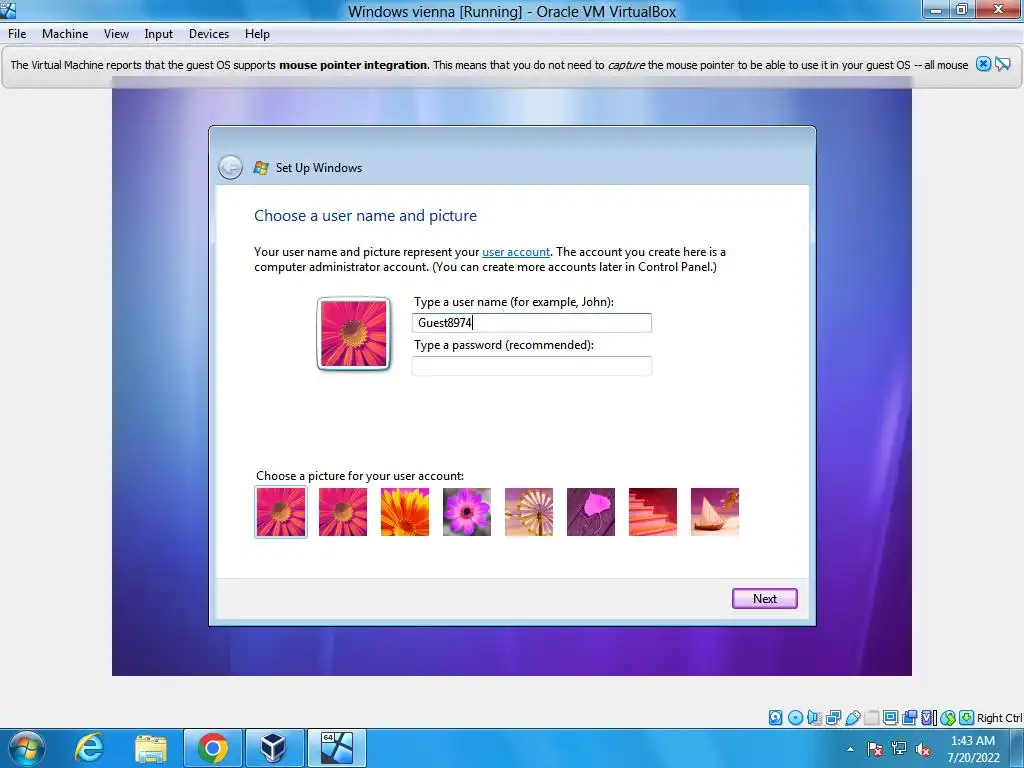Click the muted volume tray icon
The height and width of the screenshot is (768, 1024).
923,749
